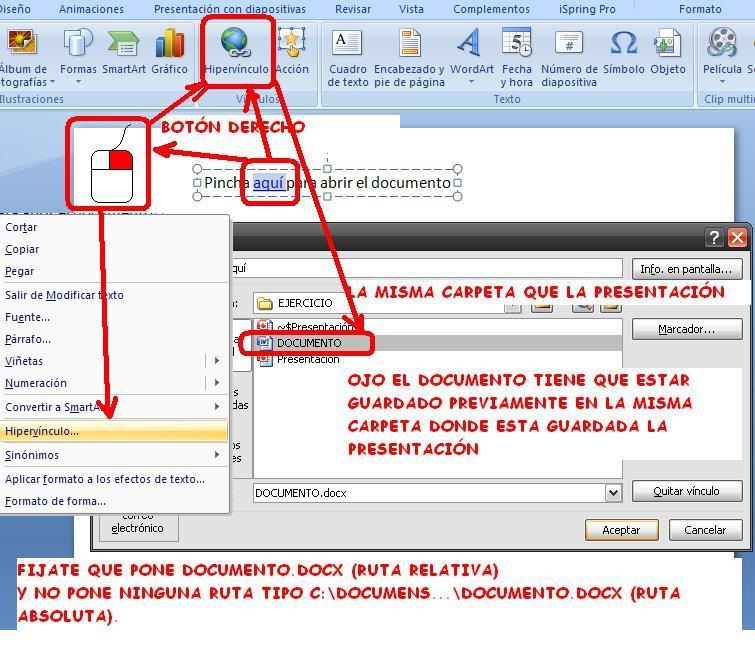Click the Hipervínculo ribbon icon

236,52
